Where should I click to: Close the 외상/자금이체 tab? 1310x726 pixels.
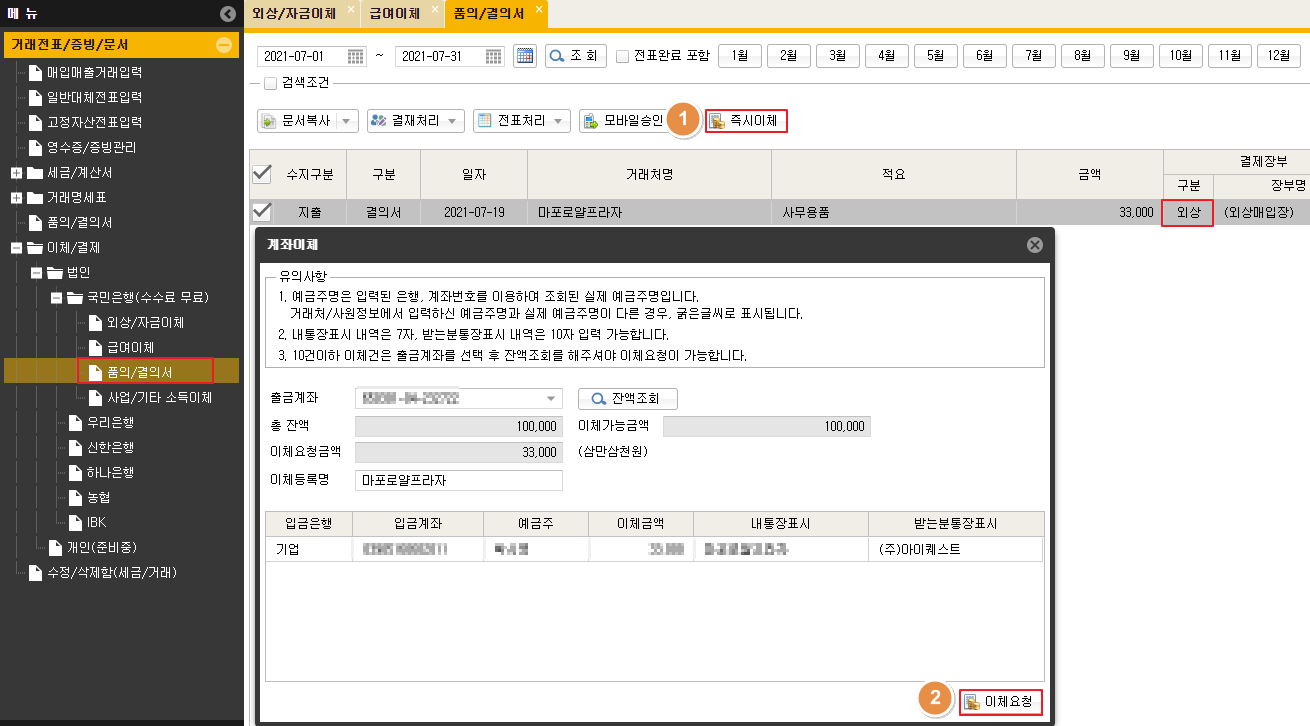350,9
